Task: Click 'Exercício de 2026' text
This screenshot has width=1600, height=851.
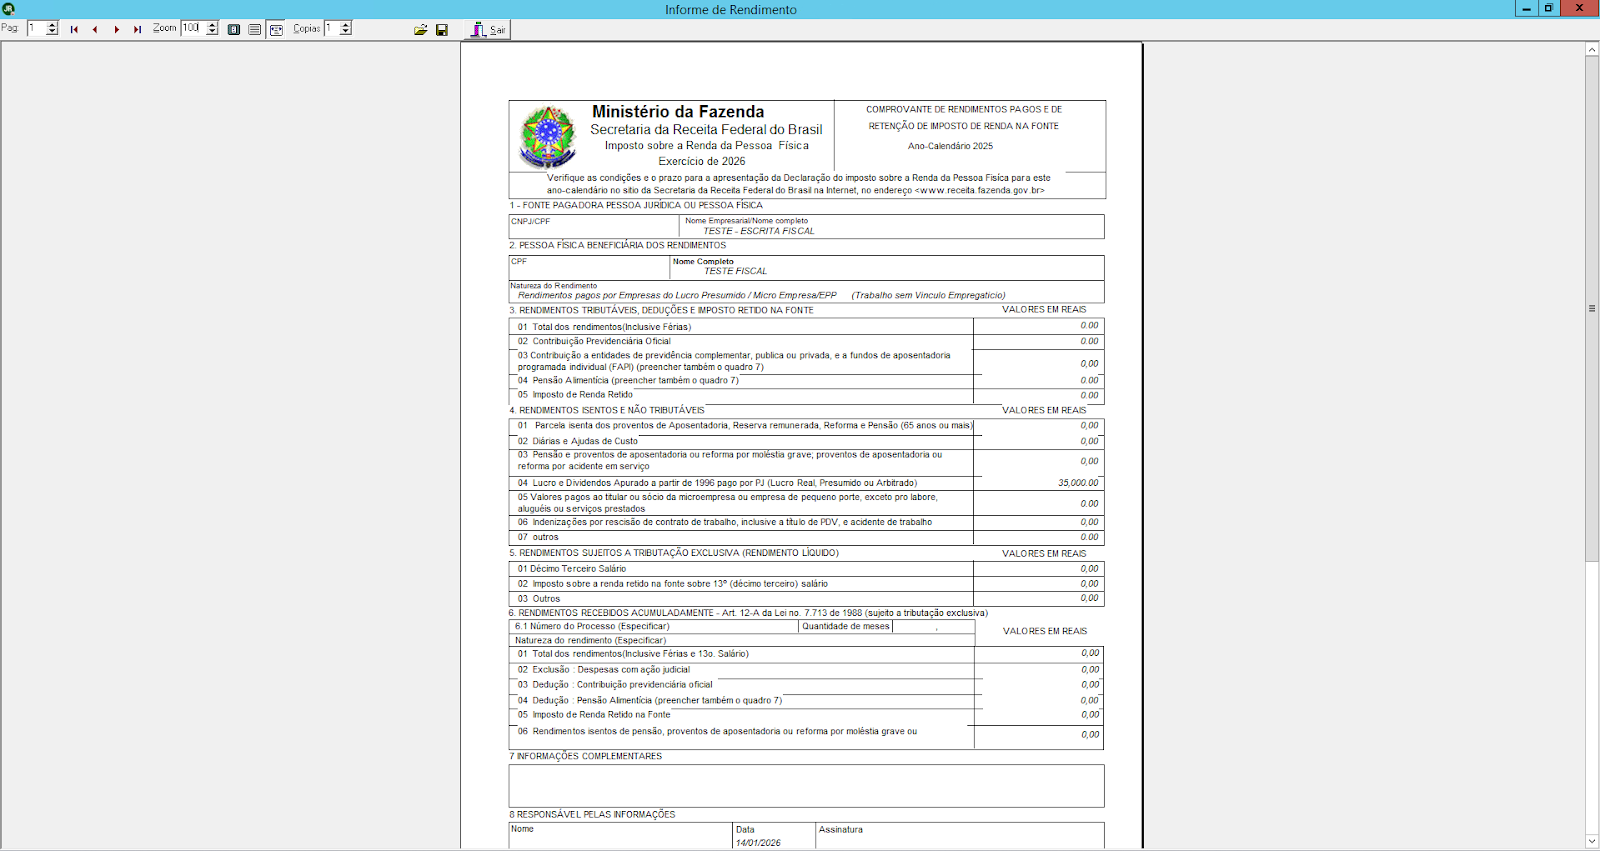Action: [702, 161]
